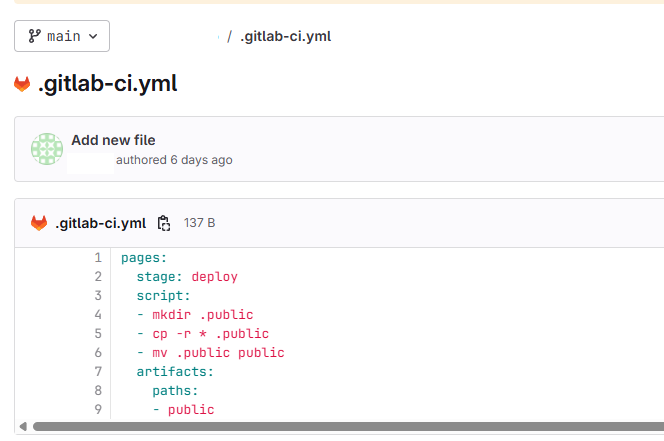Click the 'authored 6 days ago' text
Viewport: 664px width, 441px height.
point(174,160)
